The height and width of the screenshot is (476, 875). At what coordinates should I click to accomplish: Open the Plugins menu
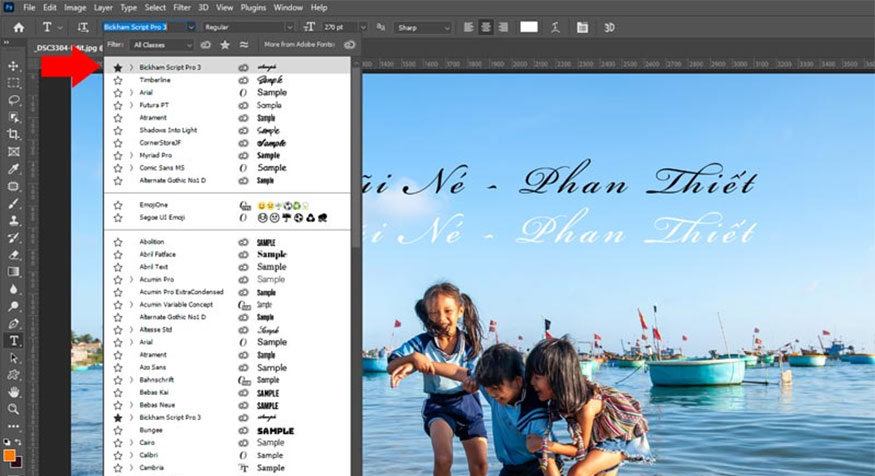coord(254,7)
